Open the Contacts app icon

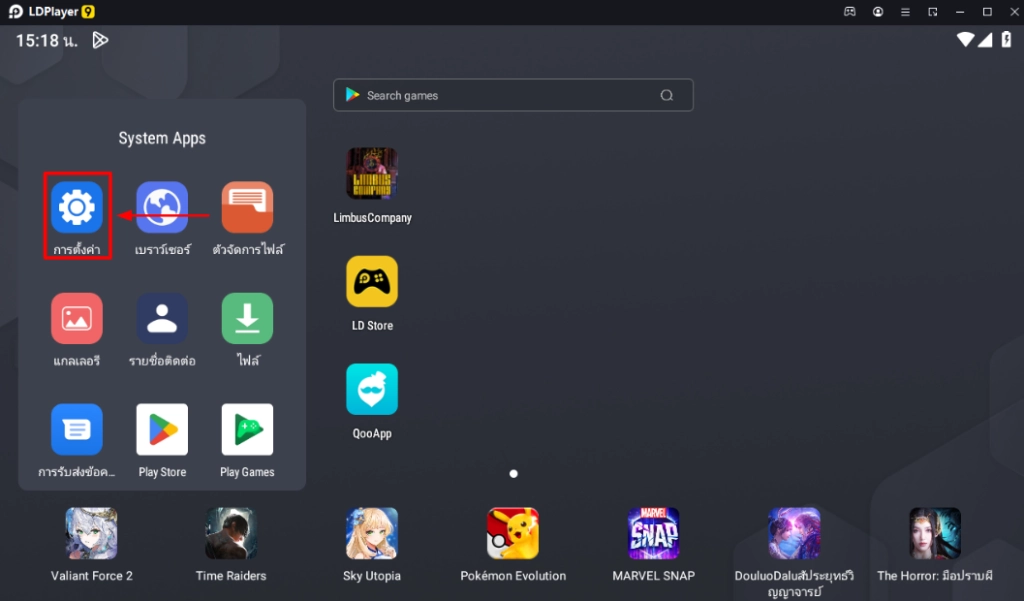(162, 319)
